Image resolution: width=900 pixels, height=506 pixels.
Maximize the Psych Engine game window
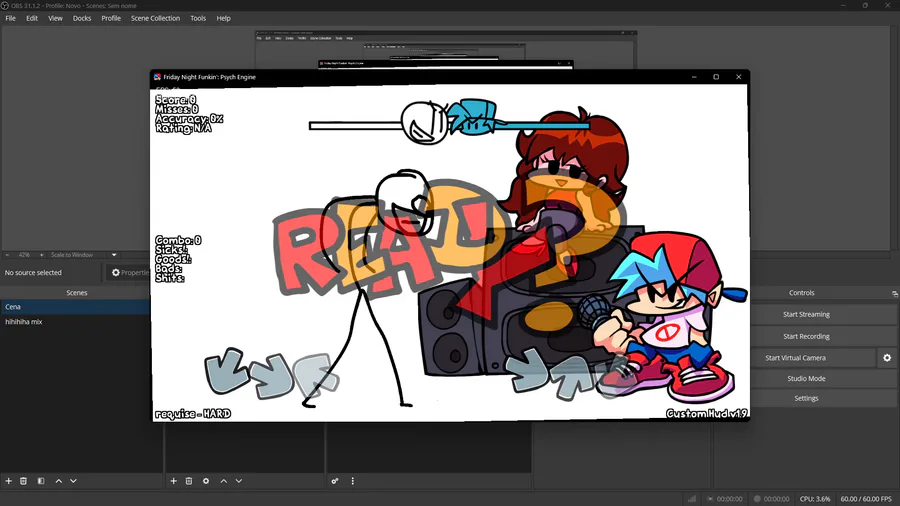[716, 77]
